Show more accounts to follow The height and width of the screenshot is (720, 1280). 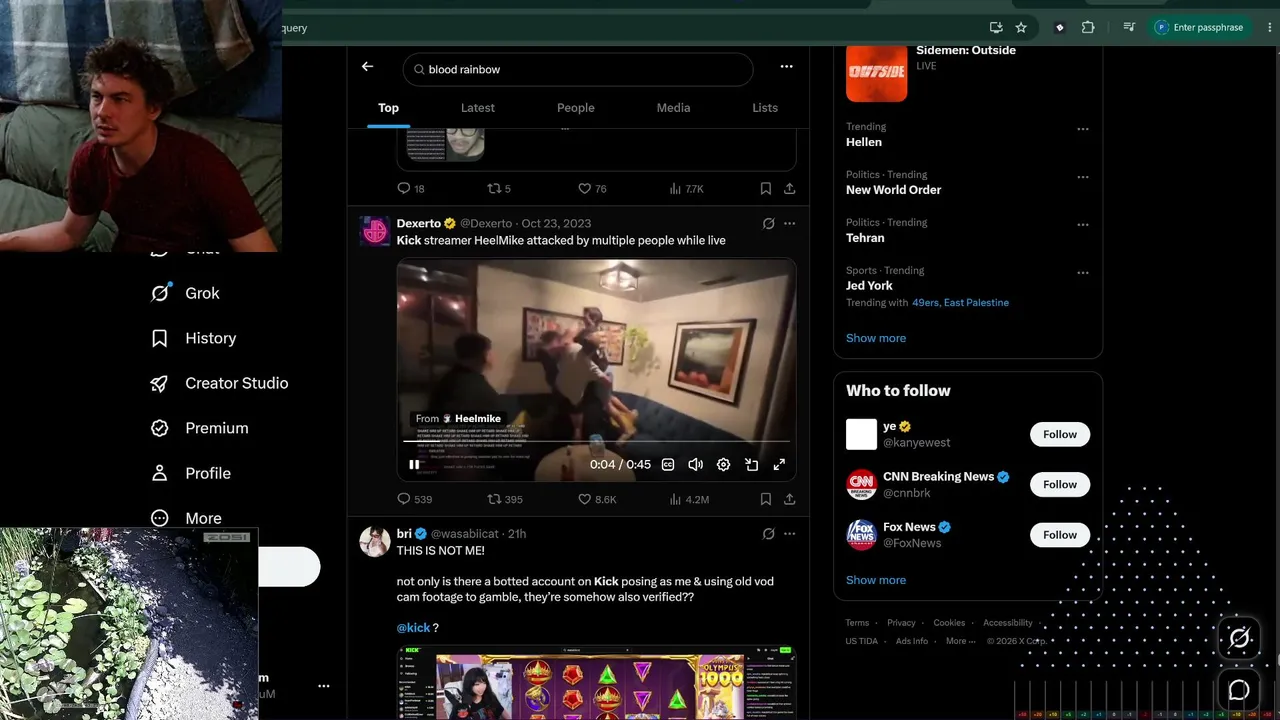point(876,580)
